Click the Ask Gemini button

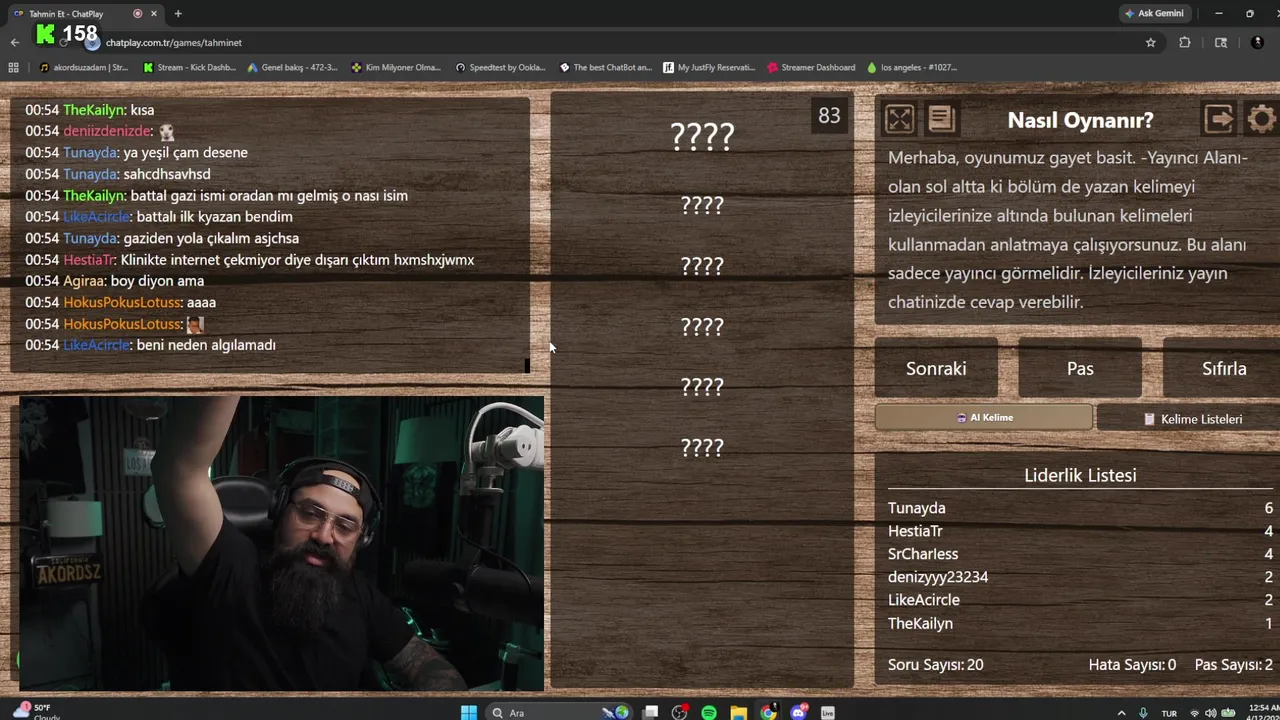(1154, 14)
